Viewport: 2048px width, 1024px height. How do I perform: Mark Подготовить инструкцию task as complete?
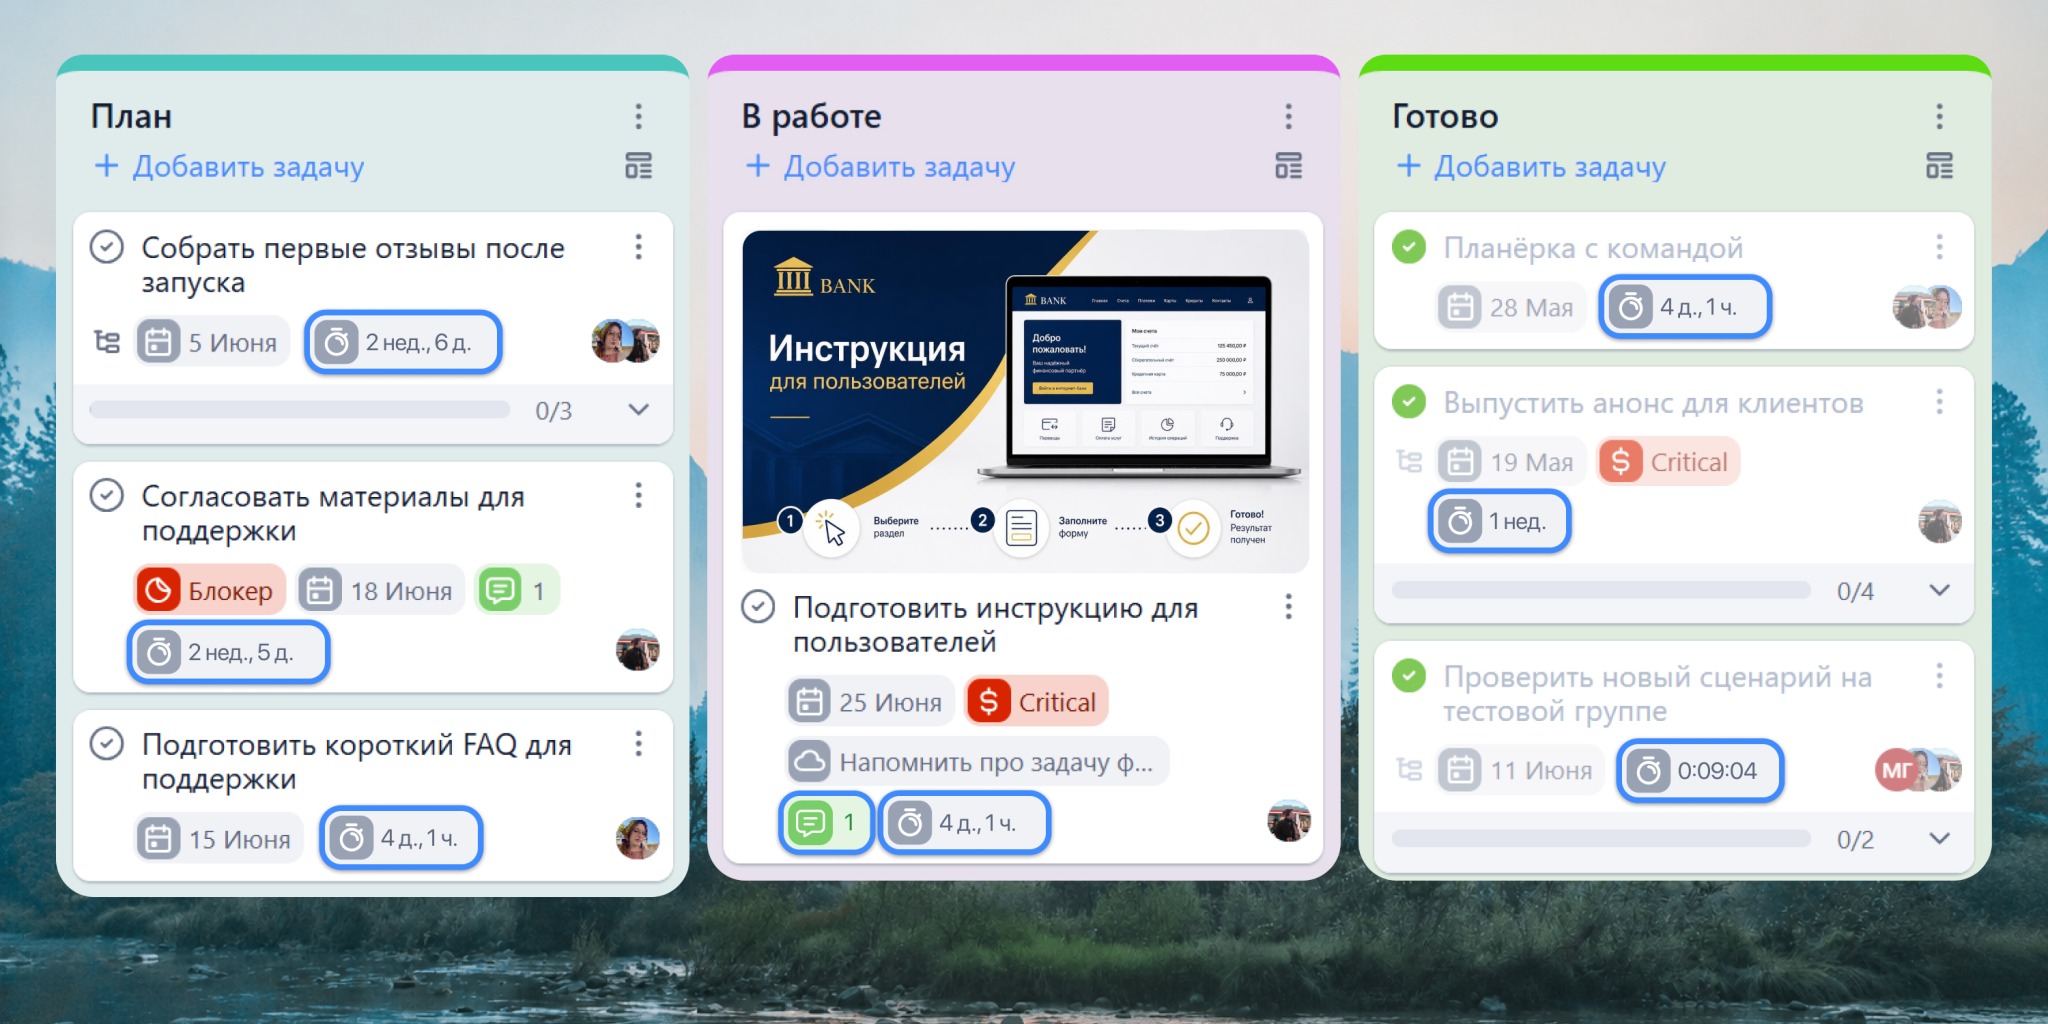pos(758,606)
